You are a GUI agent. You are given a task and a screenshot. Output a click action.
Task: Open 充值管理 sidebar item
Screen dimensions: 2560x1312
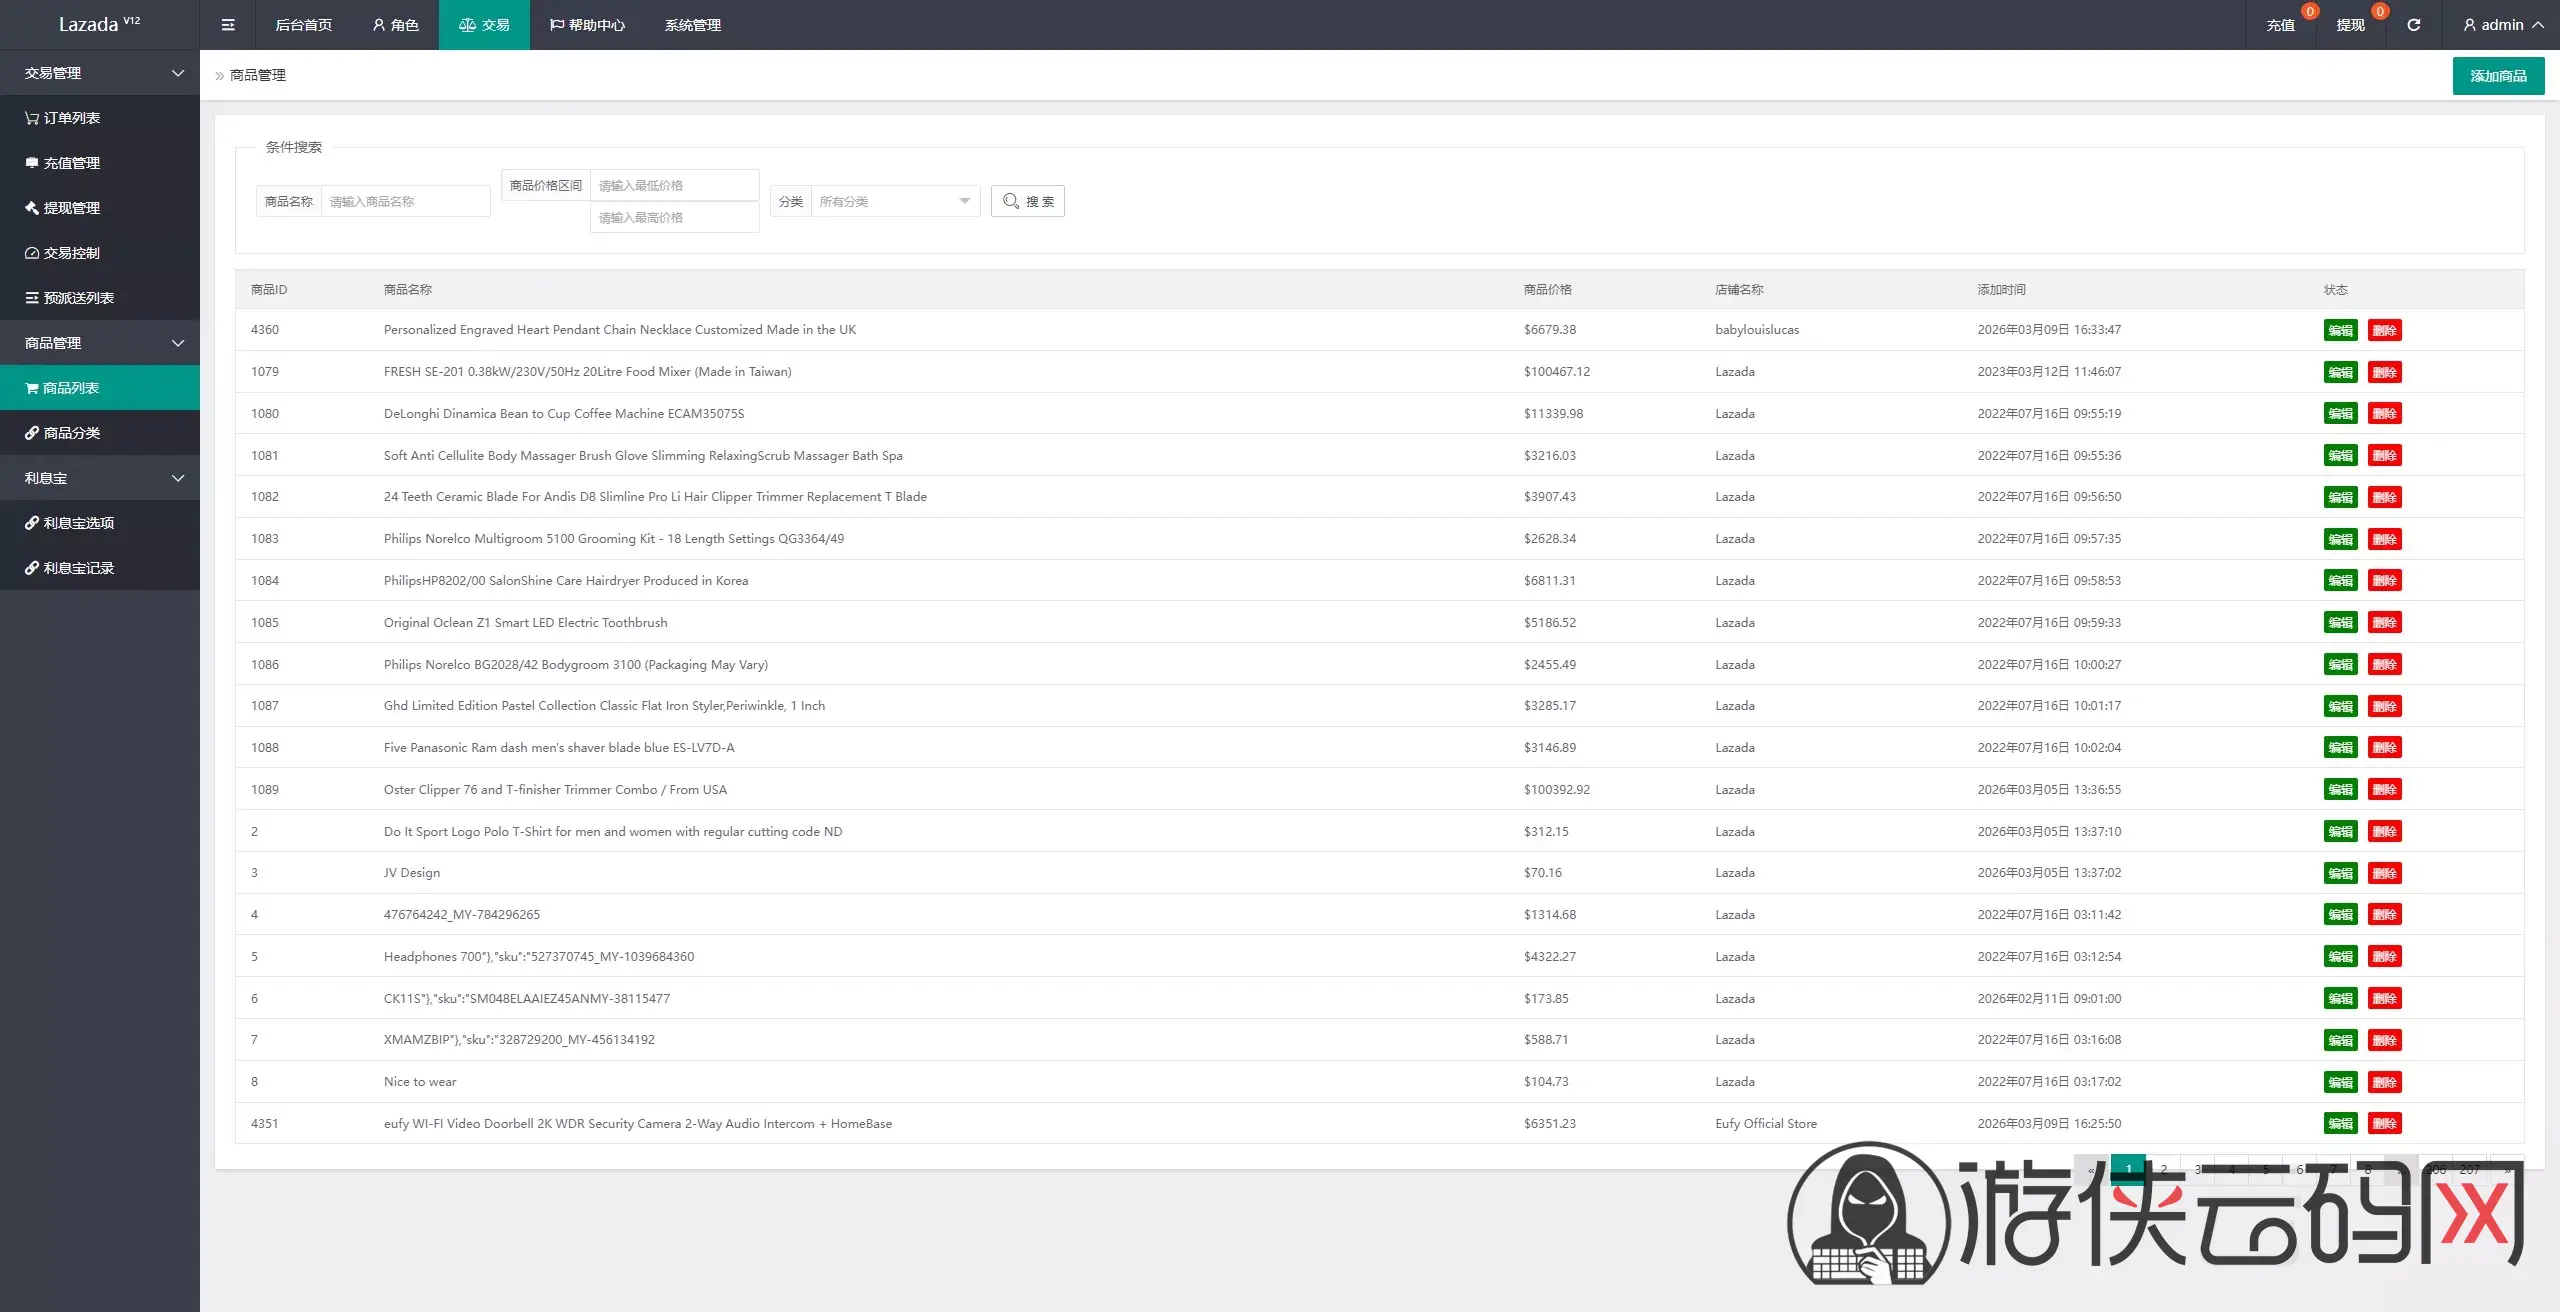[x=100, y=163]
